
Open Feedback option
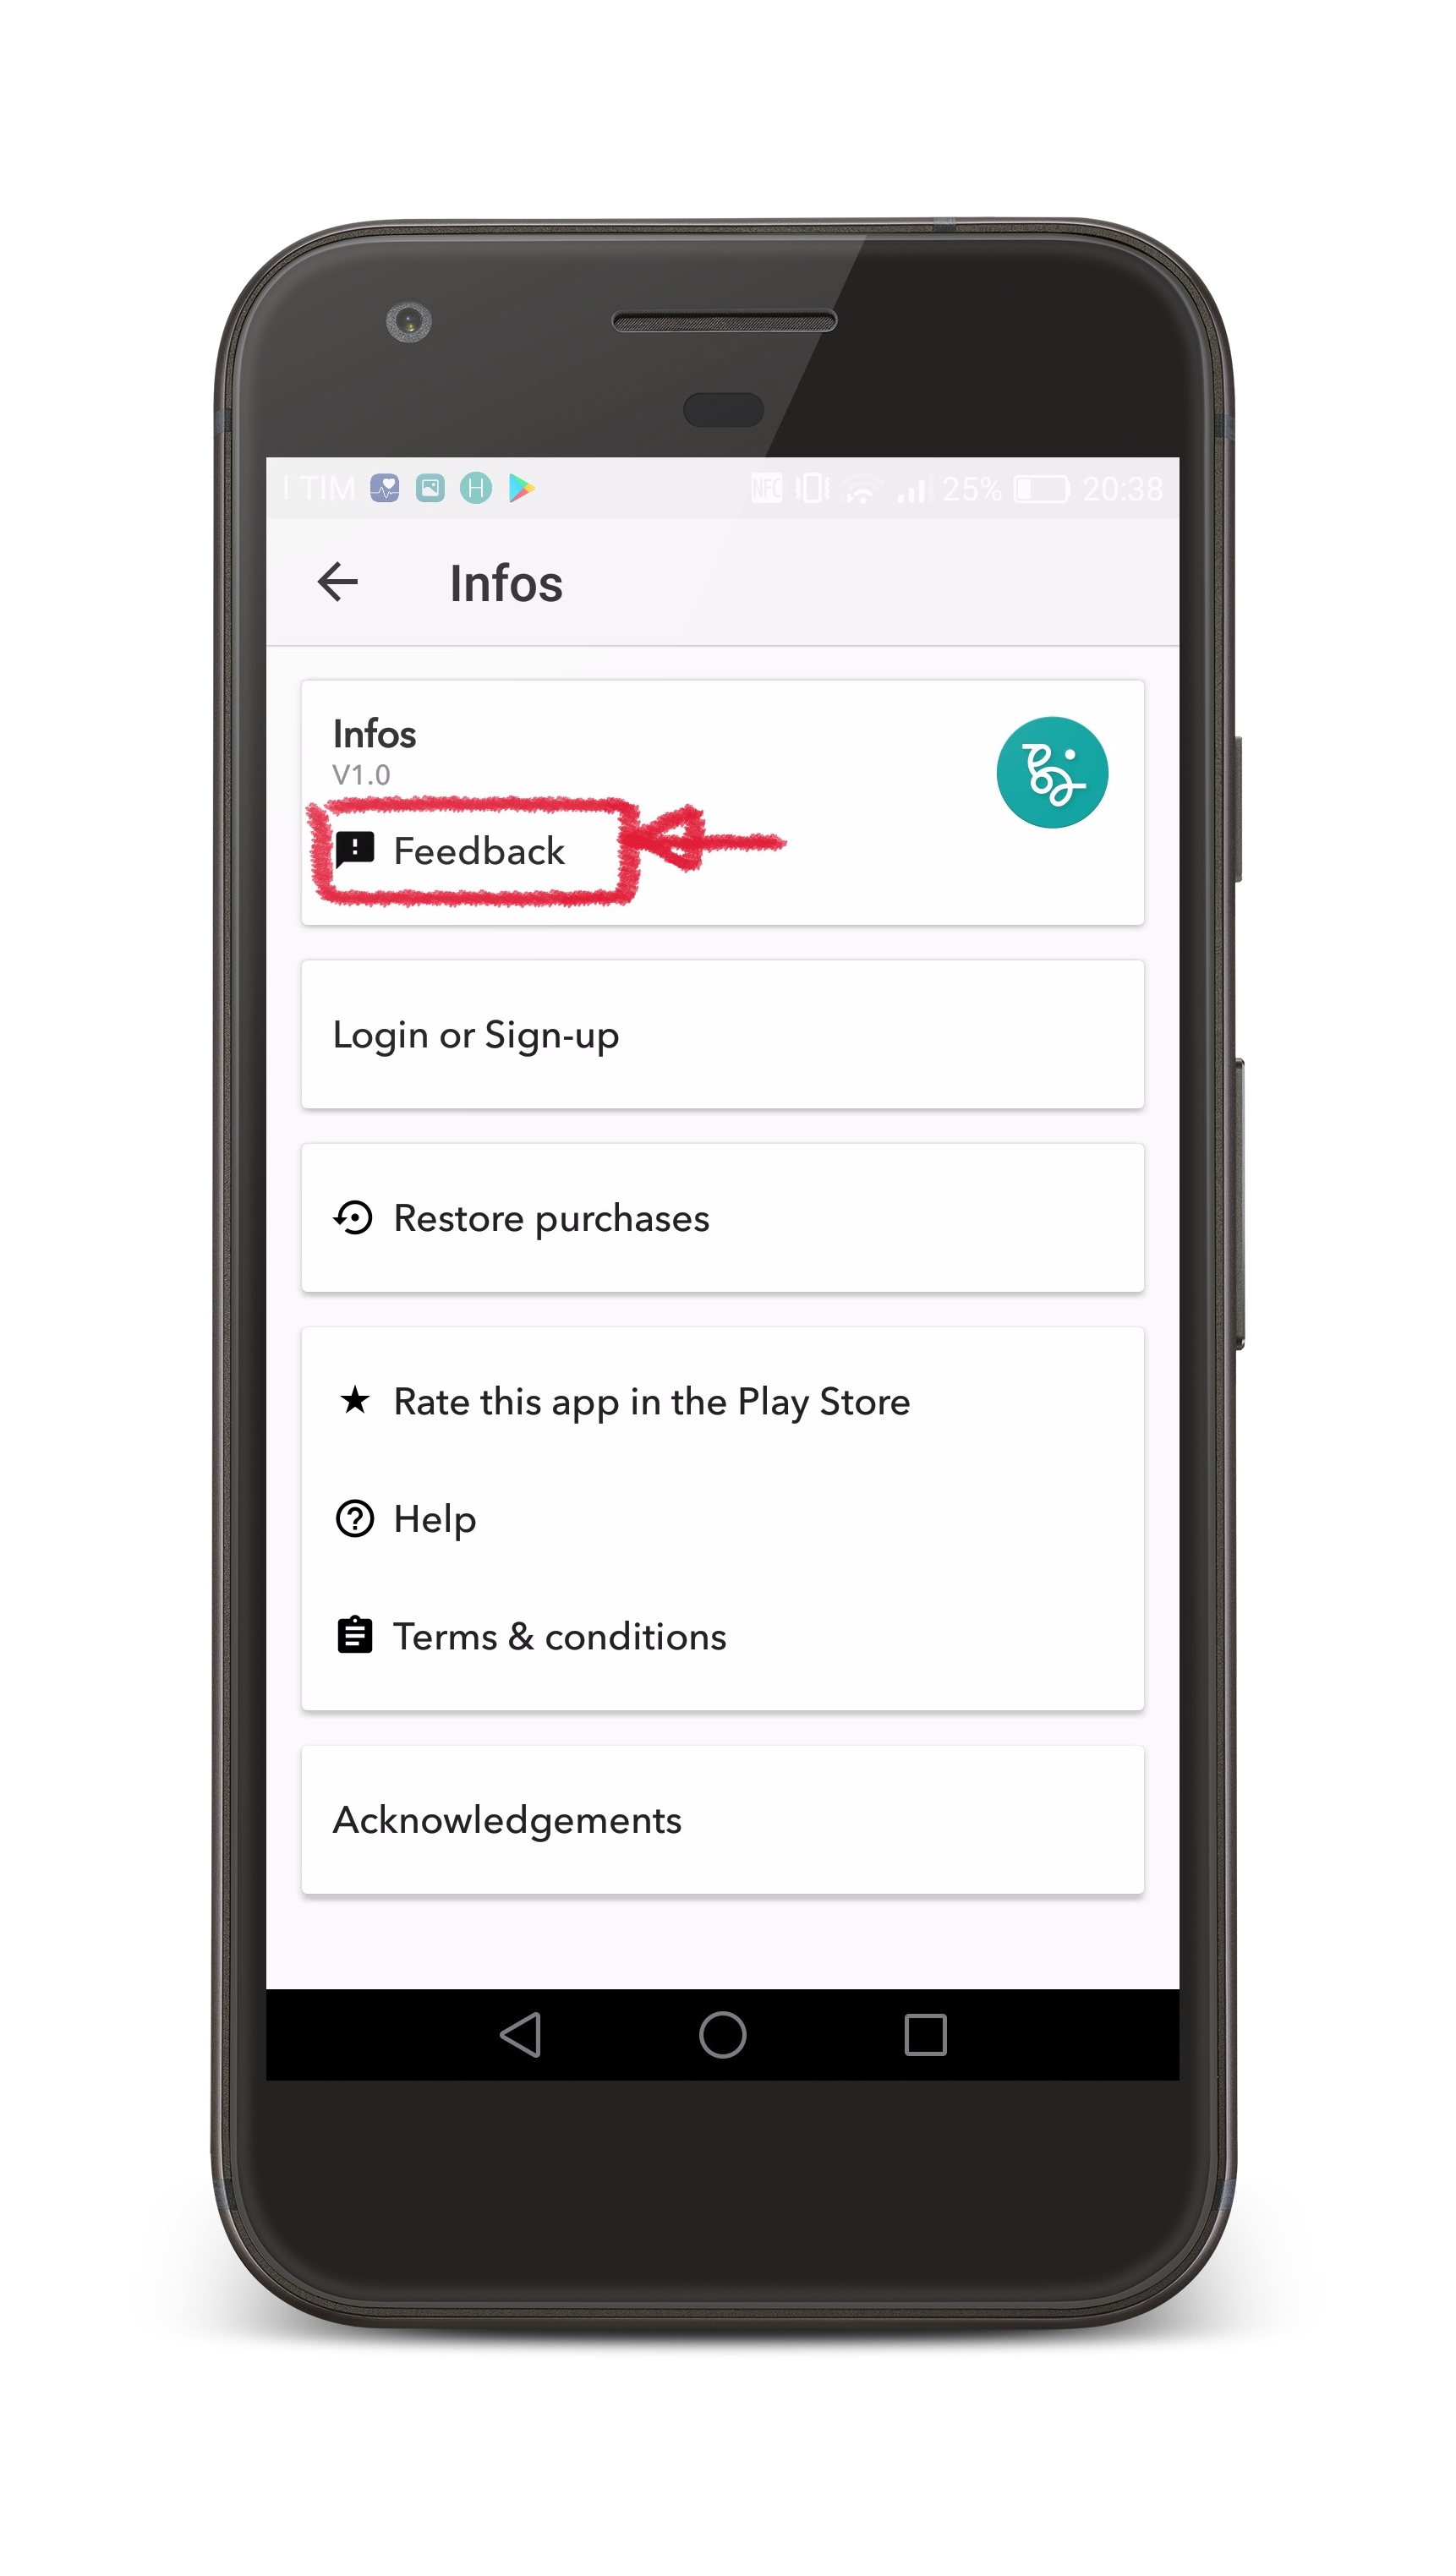tap(450, 851)
